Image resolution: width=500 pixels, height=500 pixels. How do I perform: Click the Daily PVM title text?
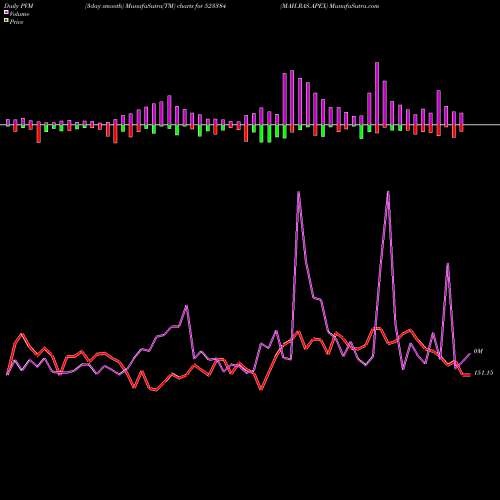click(18, 6)
